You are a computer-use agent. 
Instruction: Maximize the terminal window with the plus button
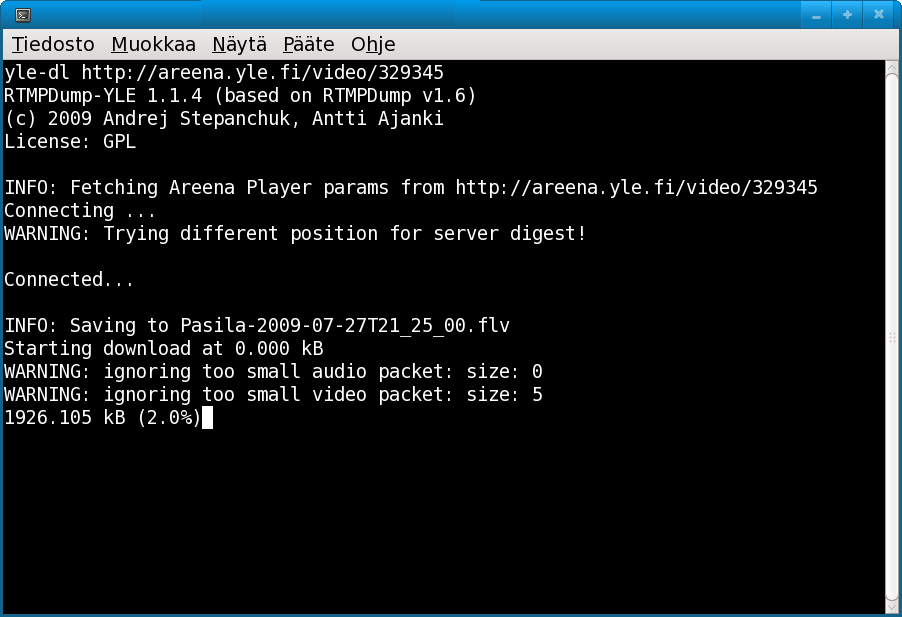pyautogui.click(x=847, y=15)
